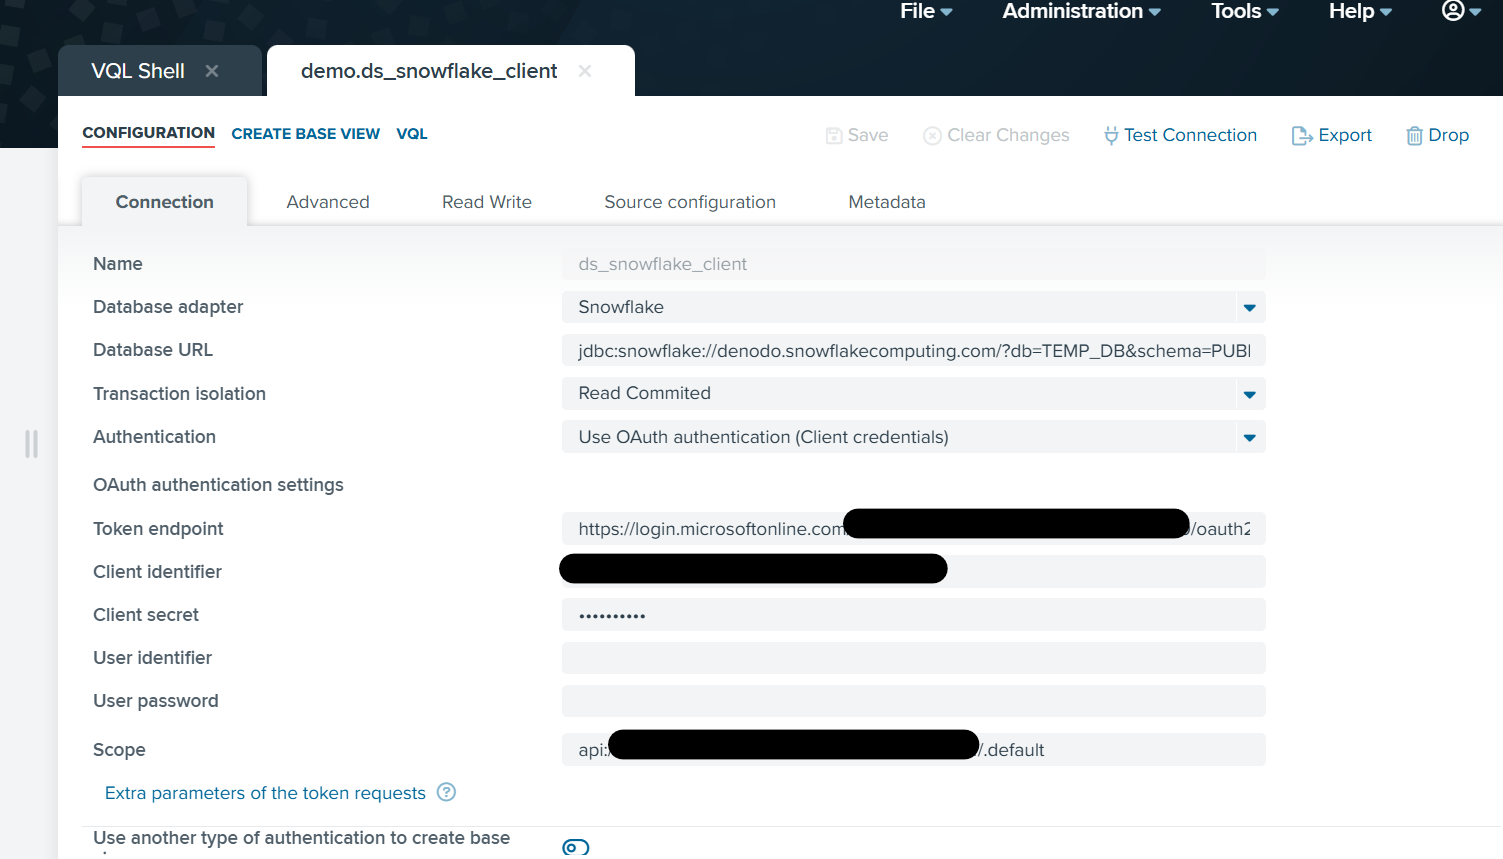
Task: Click the Token endpoint label
Action: [x=158, y=529]
